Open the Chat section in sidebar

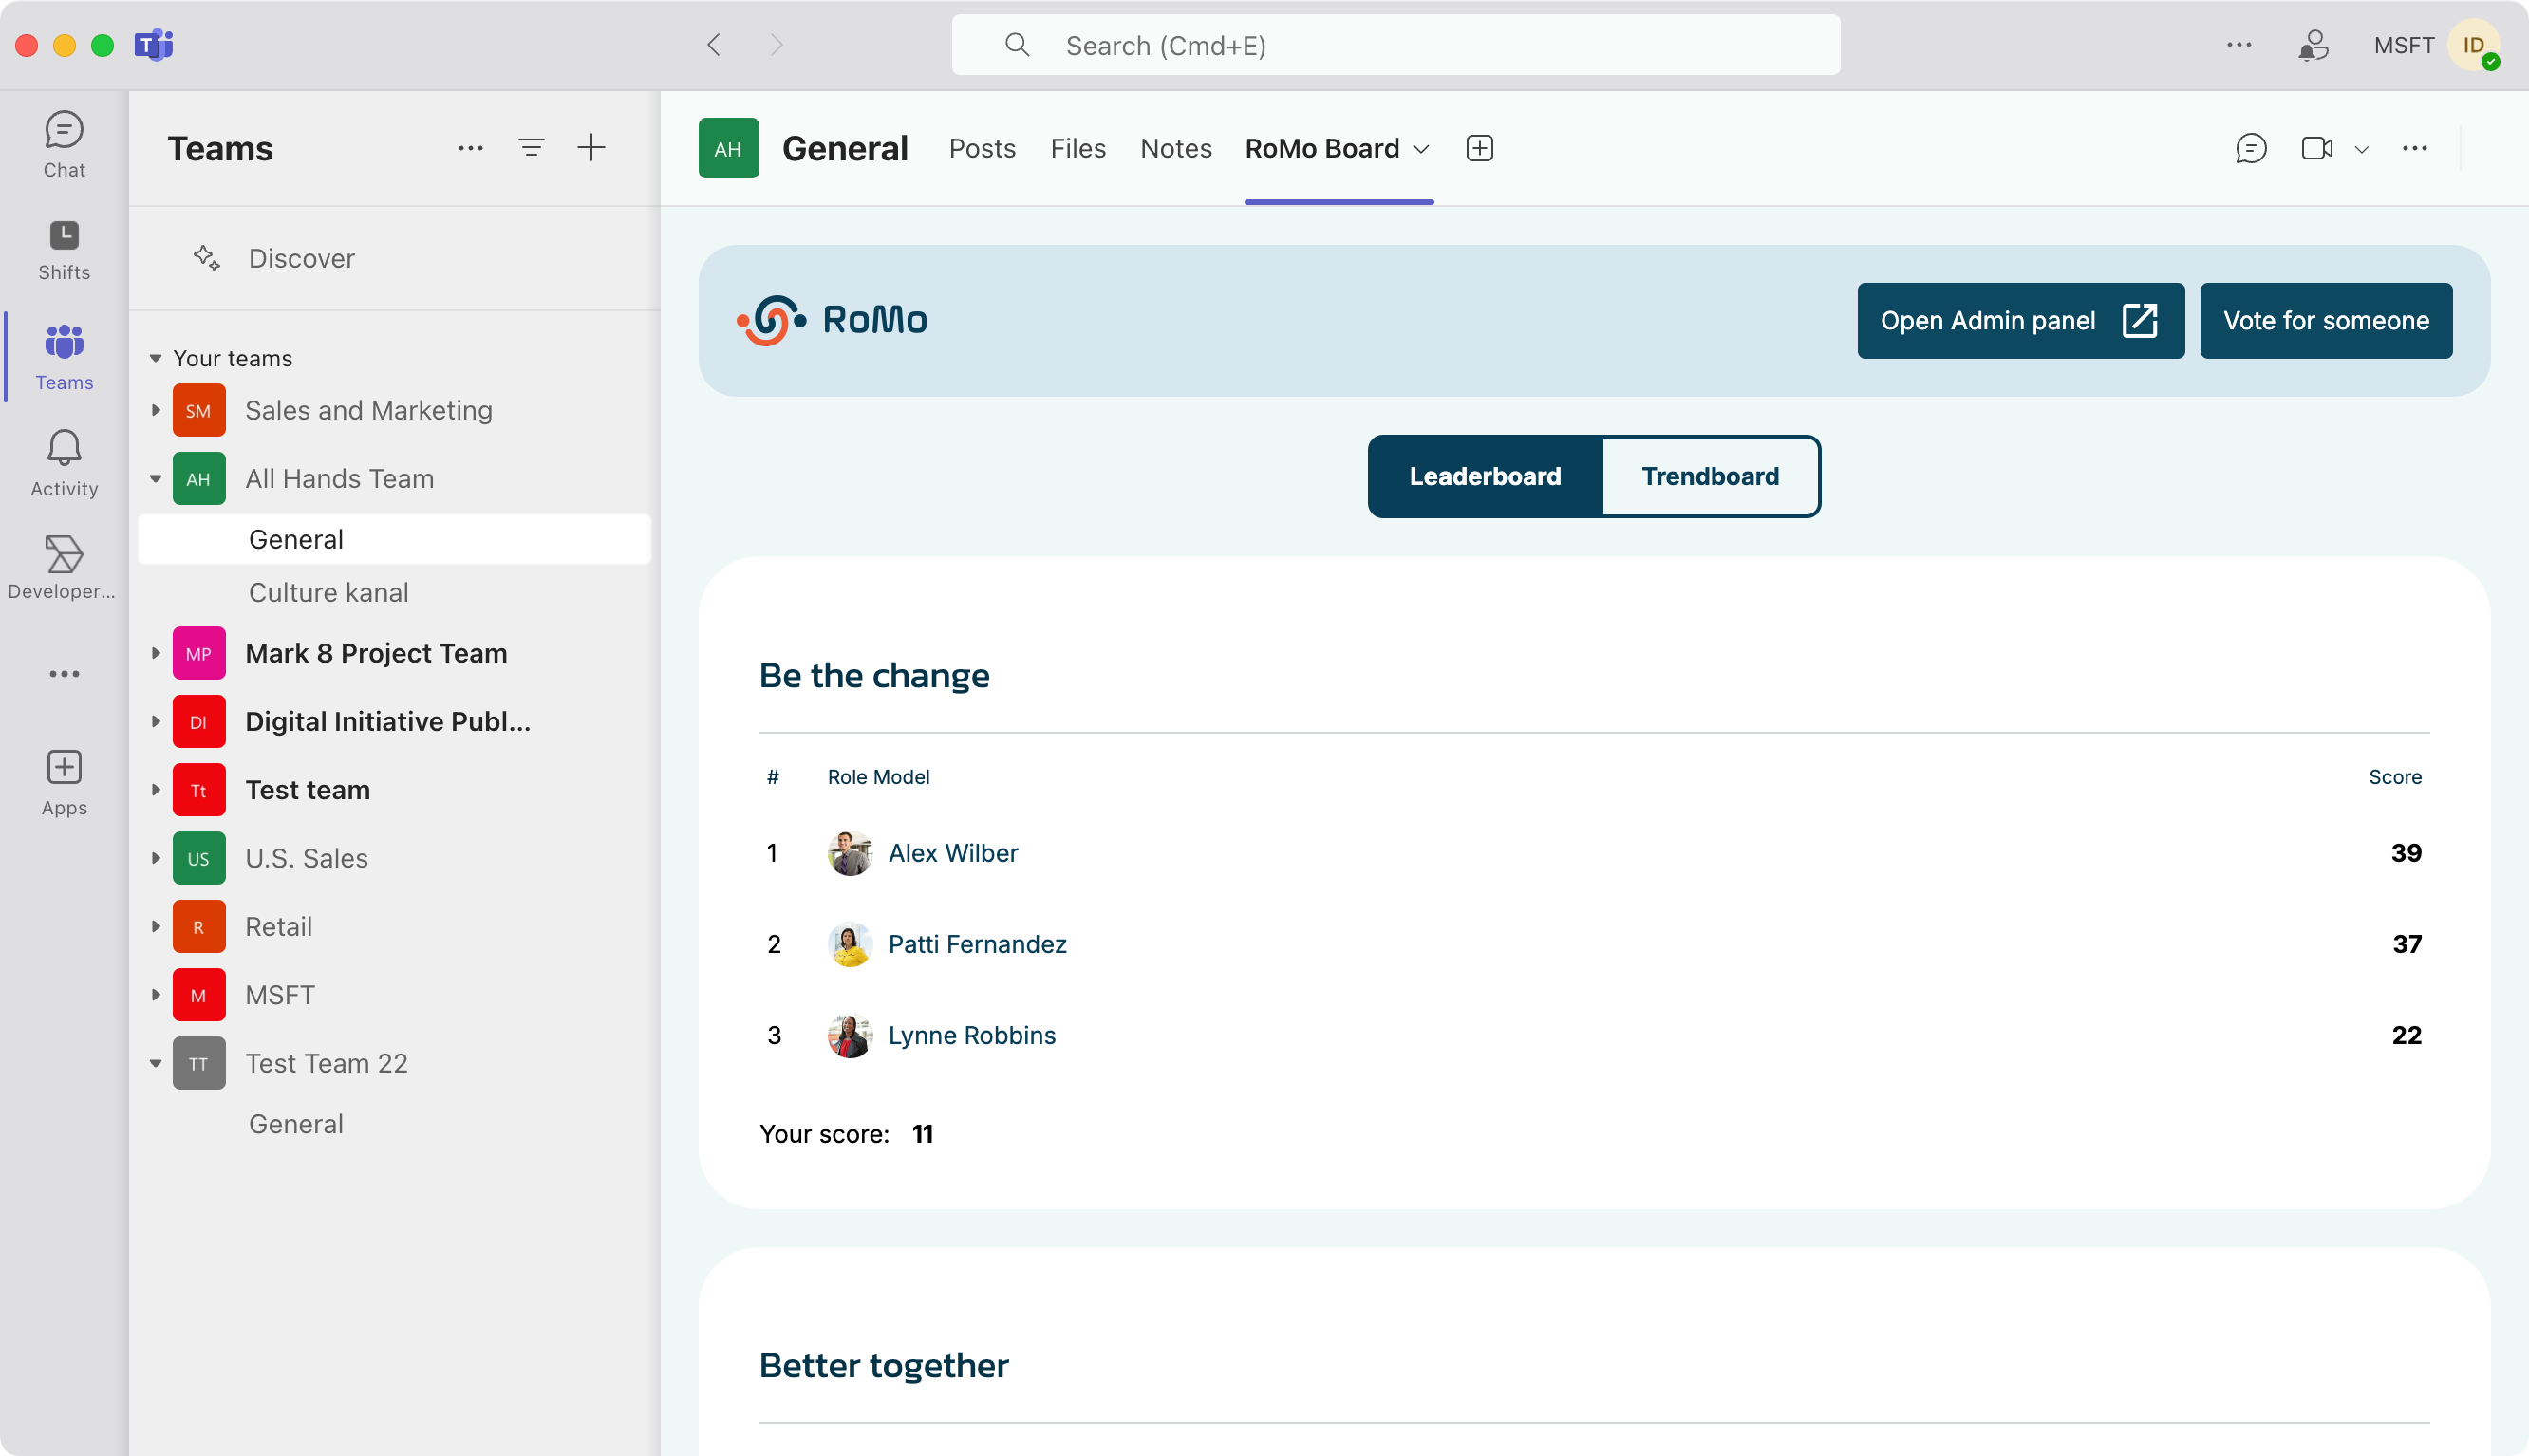(x=64, y=145)
